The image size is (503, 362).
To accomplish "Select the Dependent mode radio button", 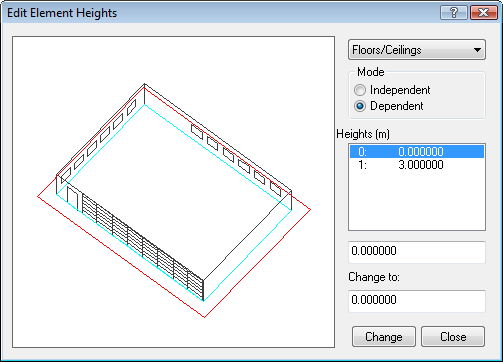I will (360, 106).
